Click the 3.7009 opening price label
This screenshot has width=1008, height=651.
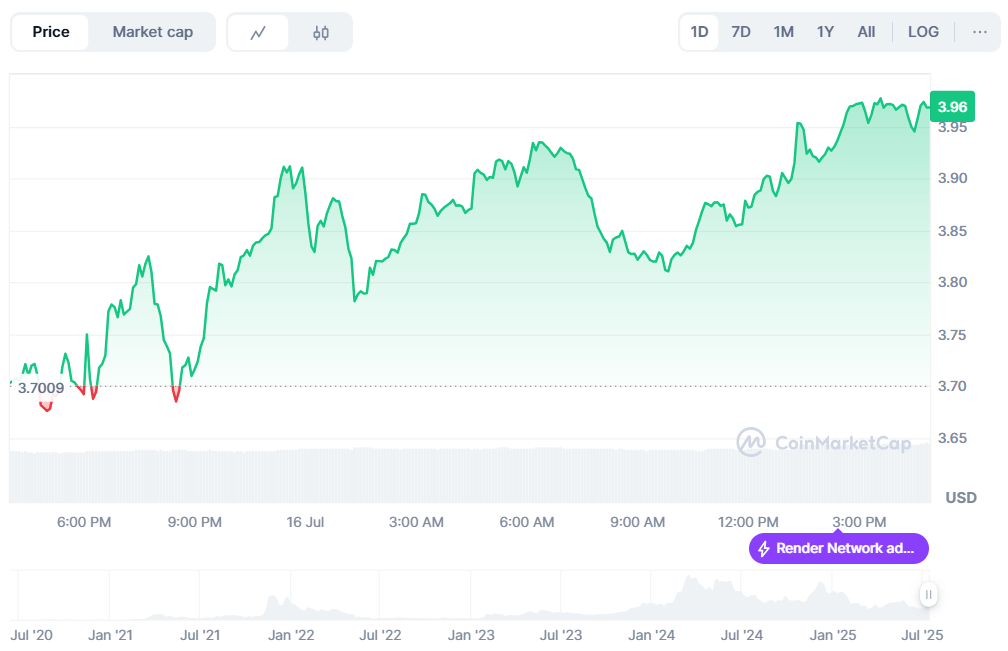coord(41,388)
